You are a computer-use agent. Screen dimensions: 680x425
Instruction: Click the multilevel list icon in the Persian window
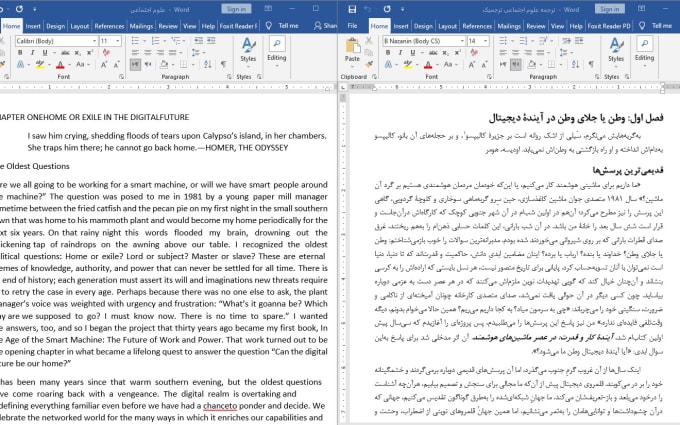(543, 41)
